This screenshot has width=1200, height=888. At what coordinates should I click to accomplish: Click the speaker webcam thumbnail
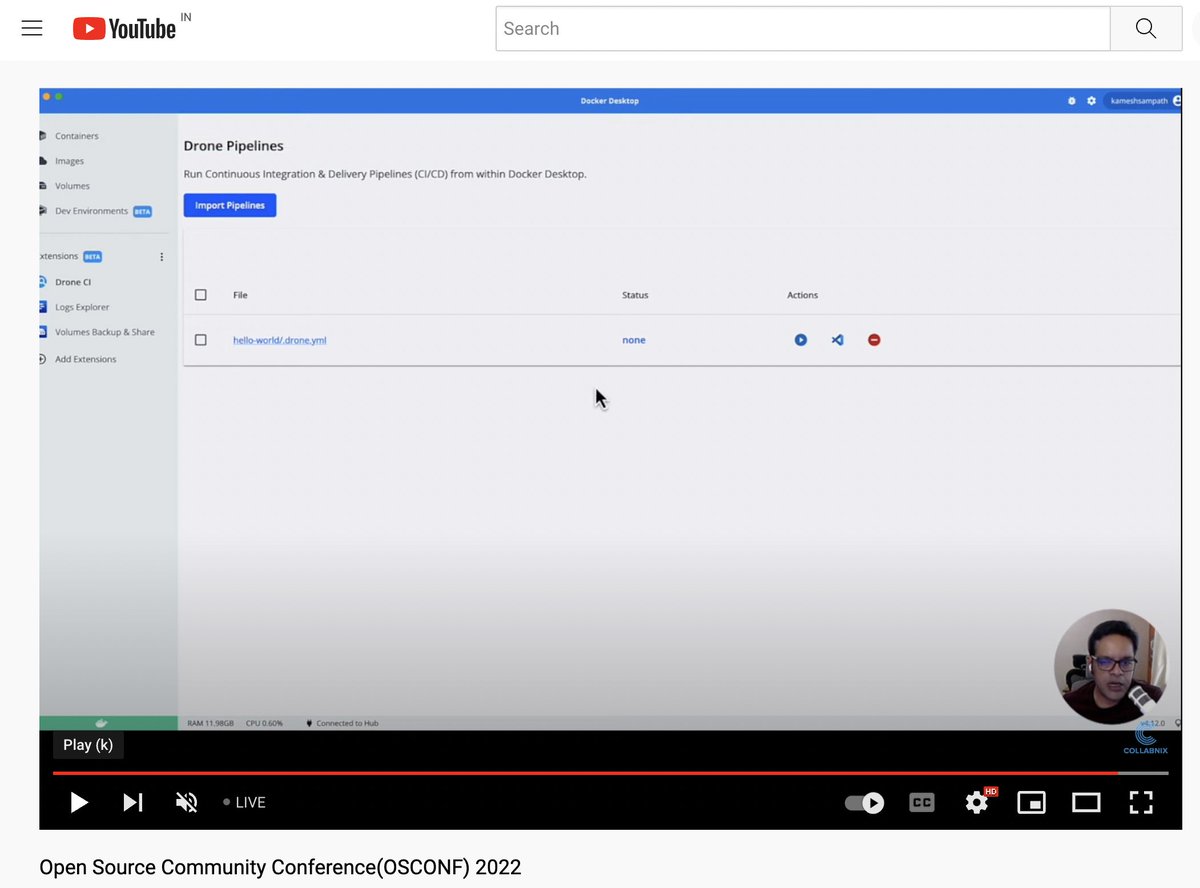pos(1111,667)
